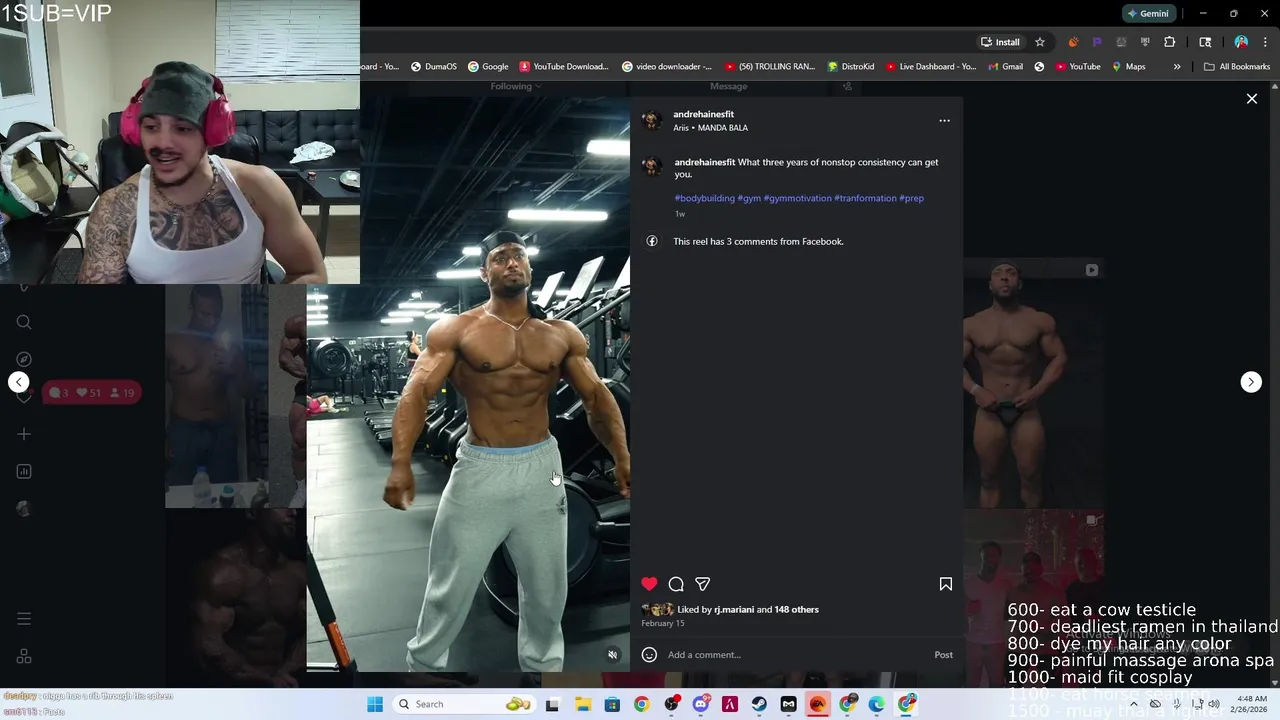
Task: Open the comment speech bubble icon
Action: 676,584
